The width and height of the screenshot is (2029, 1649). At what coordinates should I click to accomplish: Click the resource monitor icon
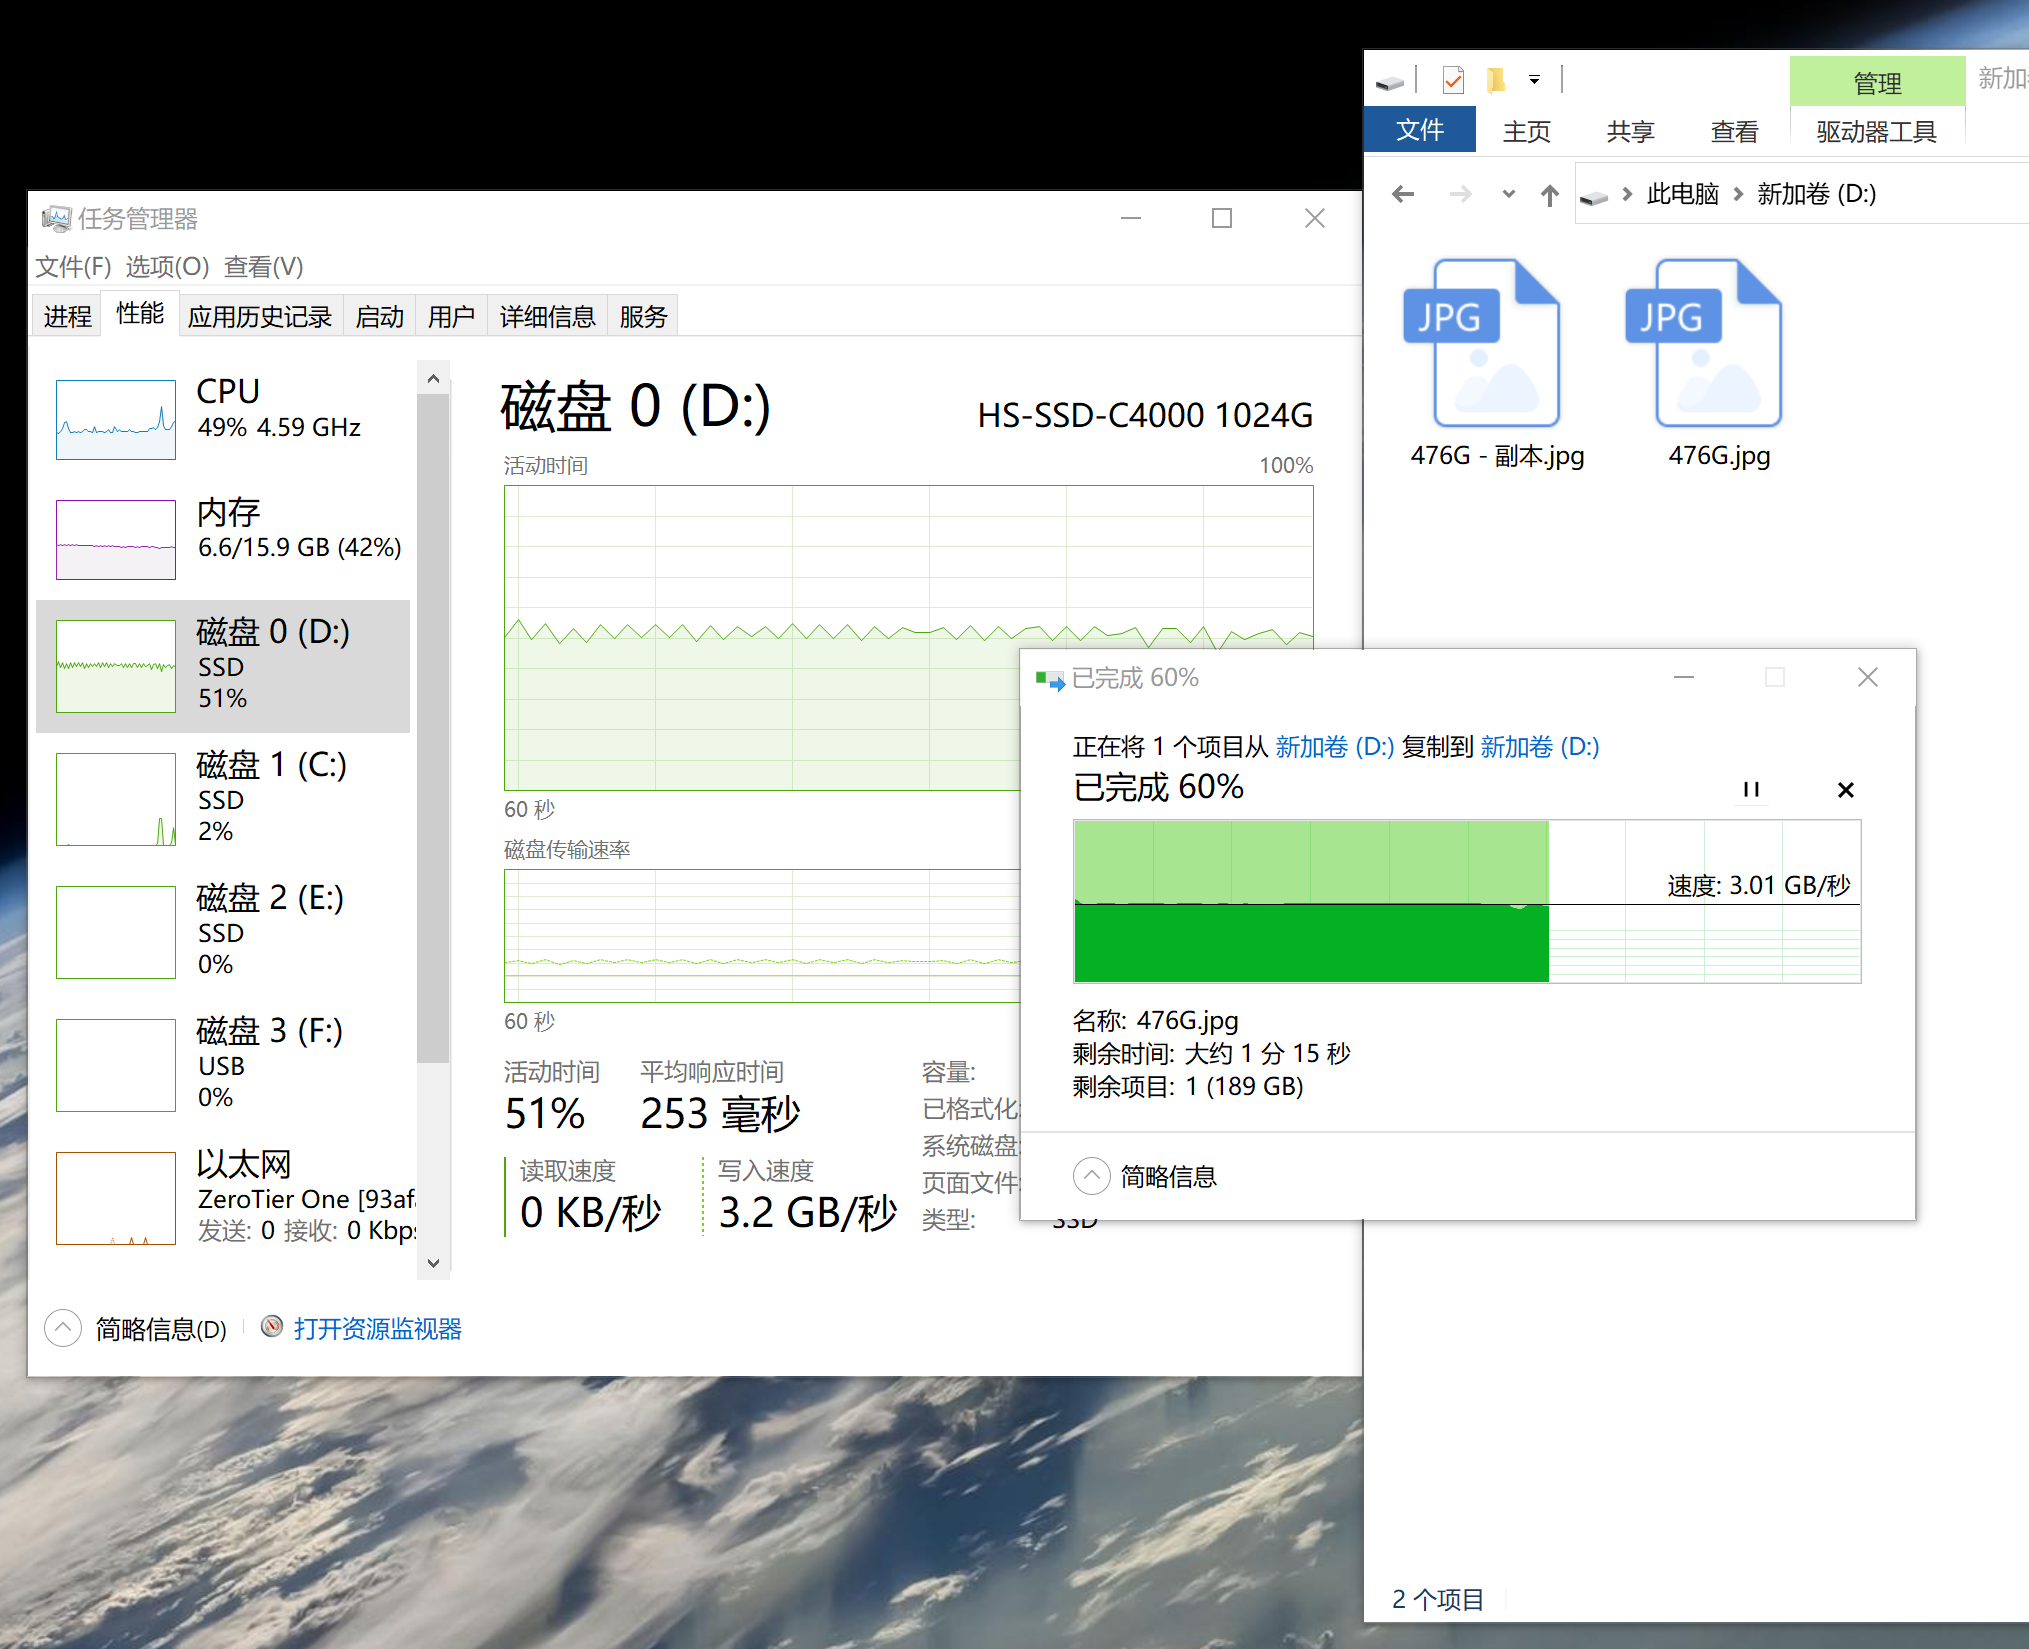pyautogui.click(x=271, y=1327)
